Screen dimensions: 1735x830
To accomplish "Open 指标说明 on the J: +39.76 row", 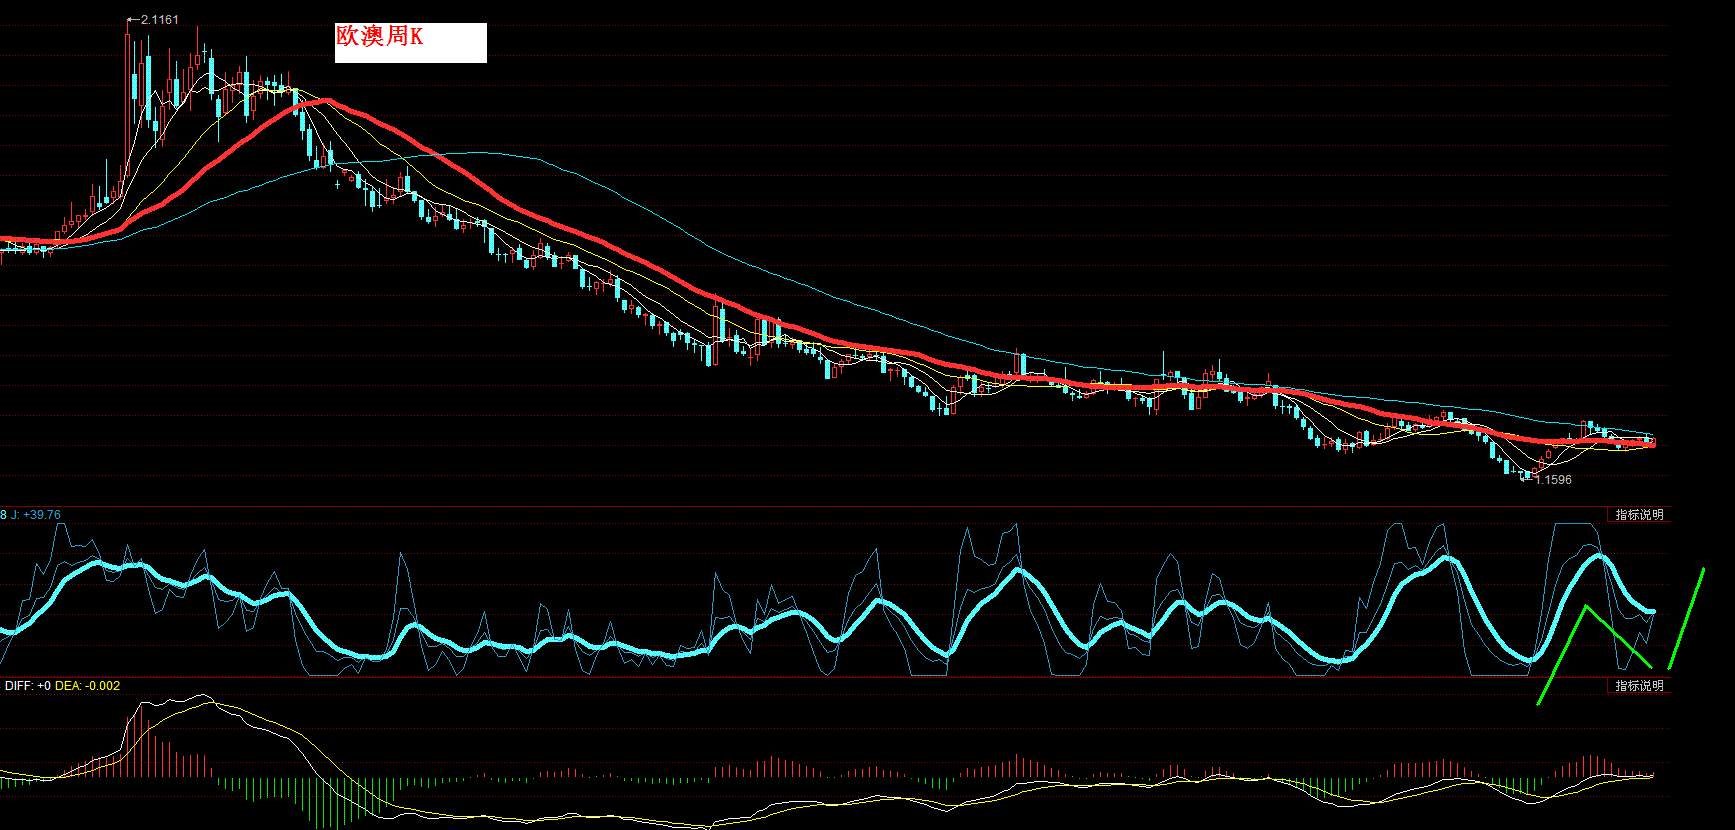I will 1639,515.
